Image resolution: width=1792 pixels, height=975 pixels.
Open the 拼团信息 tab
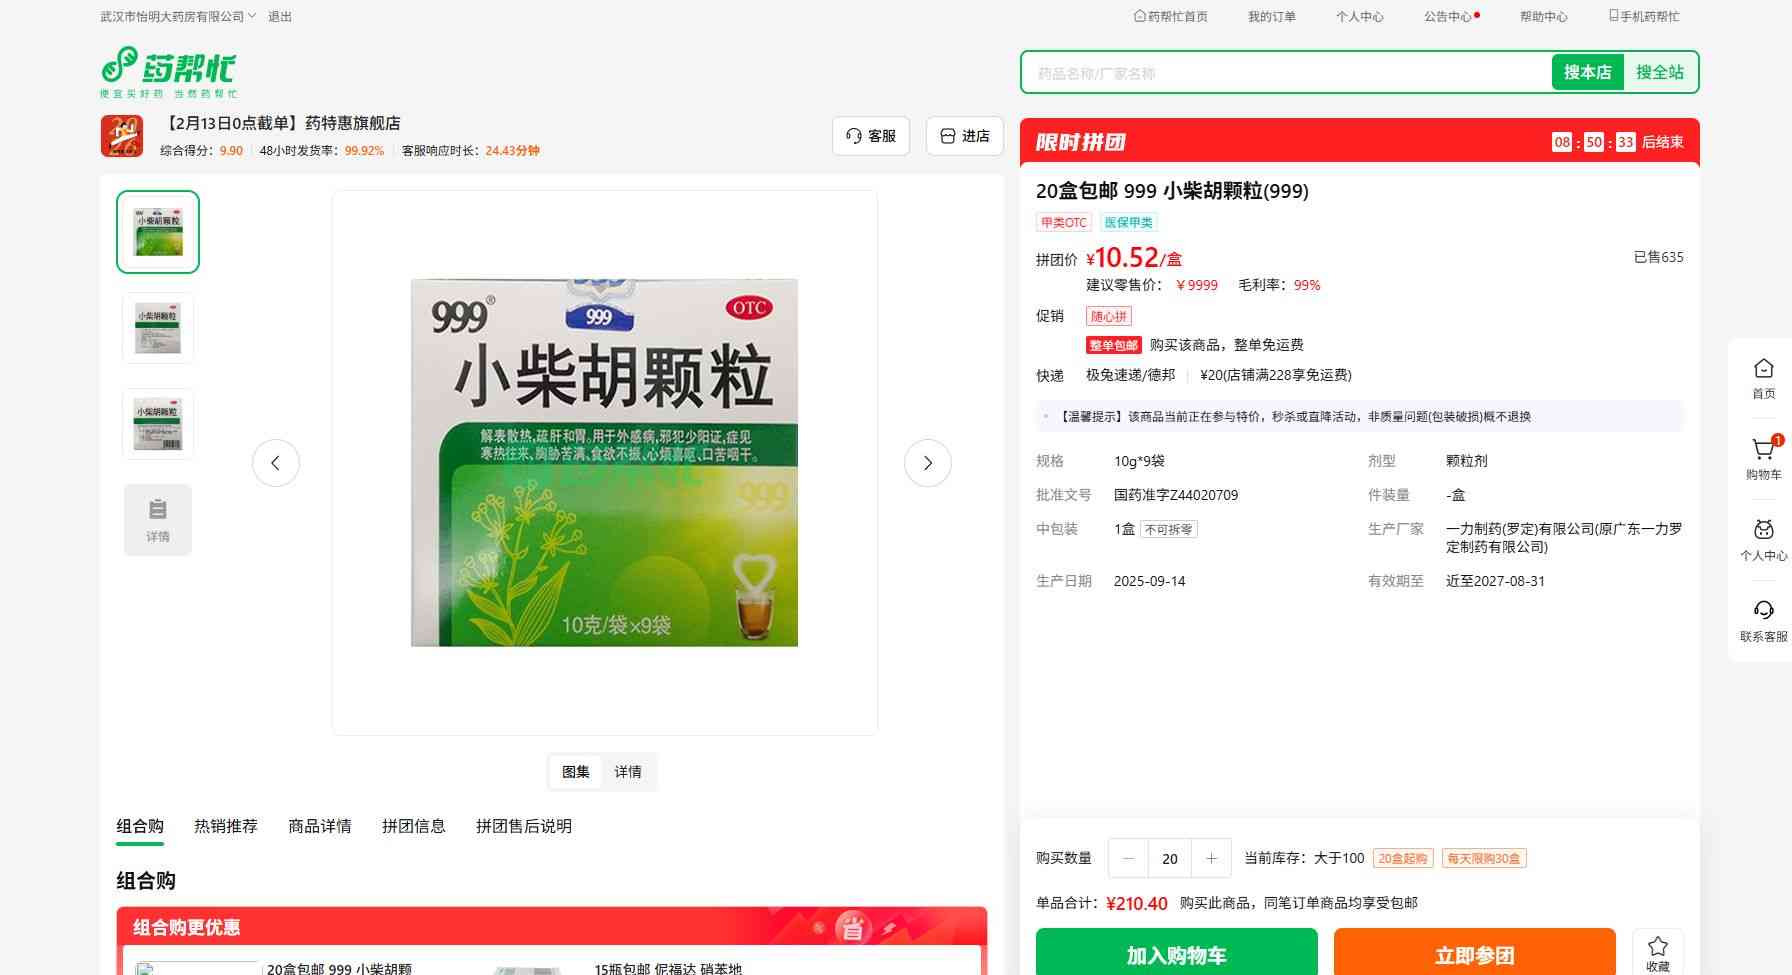click(x=413, y=826)
